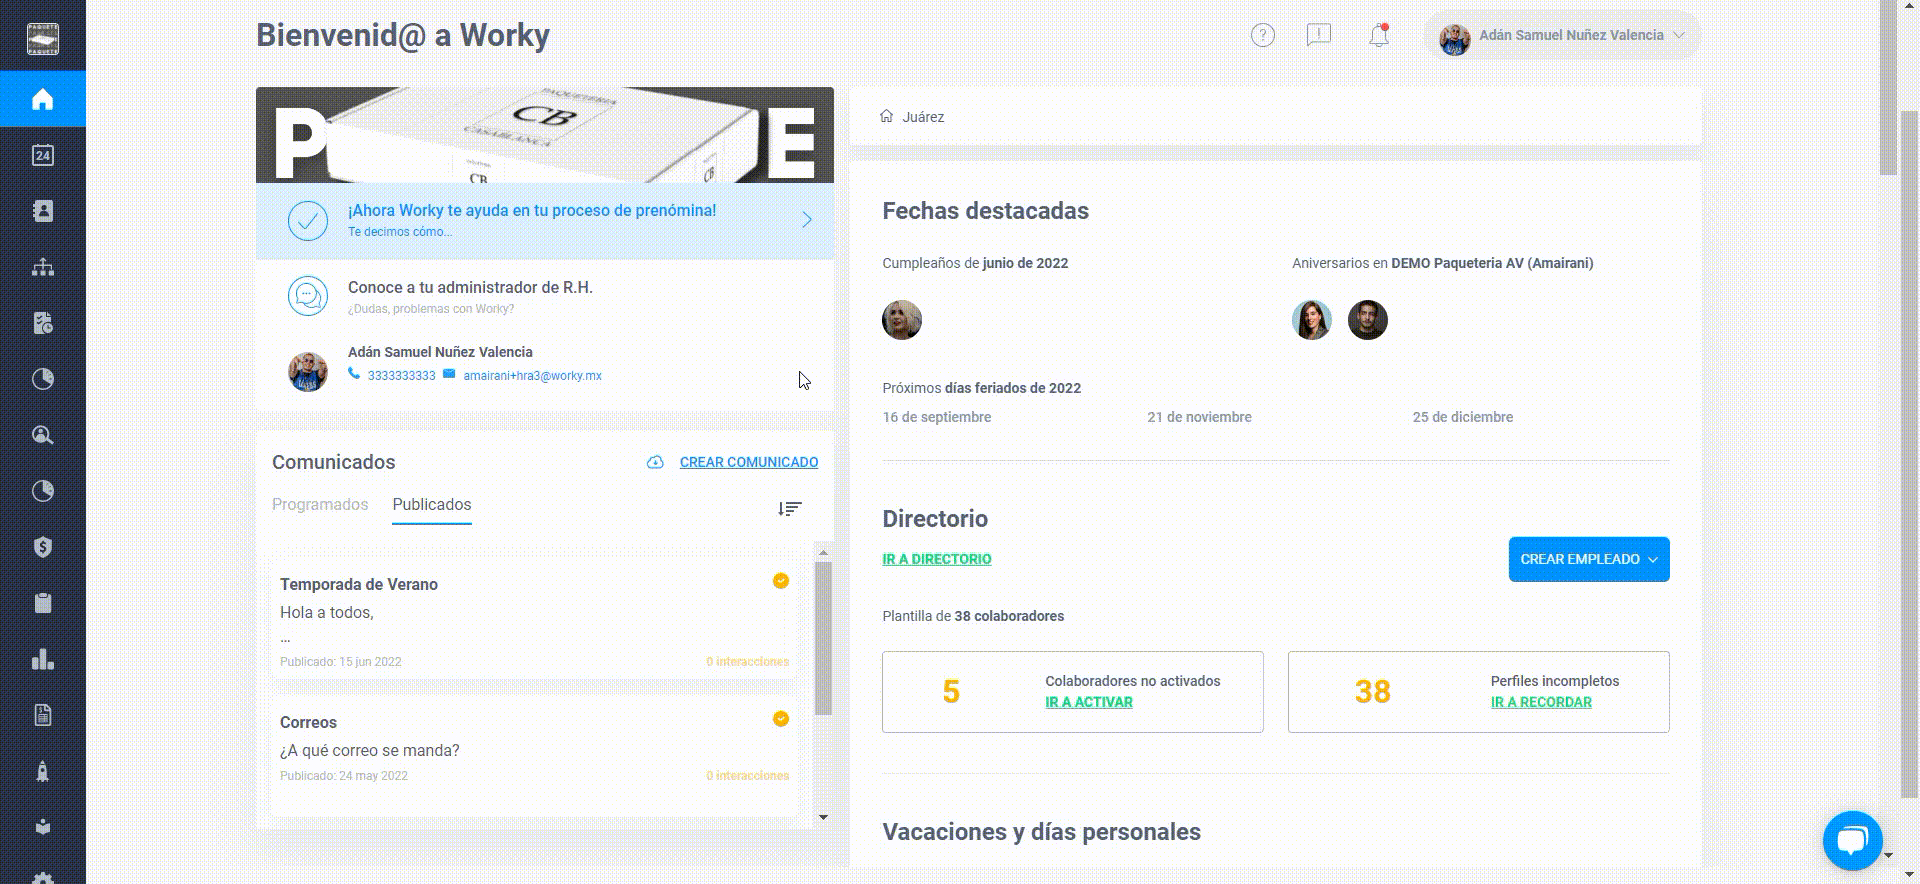
Task: Open the pie chart icon above the shield-dollar icon
Action: [x=42, y=491]
